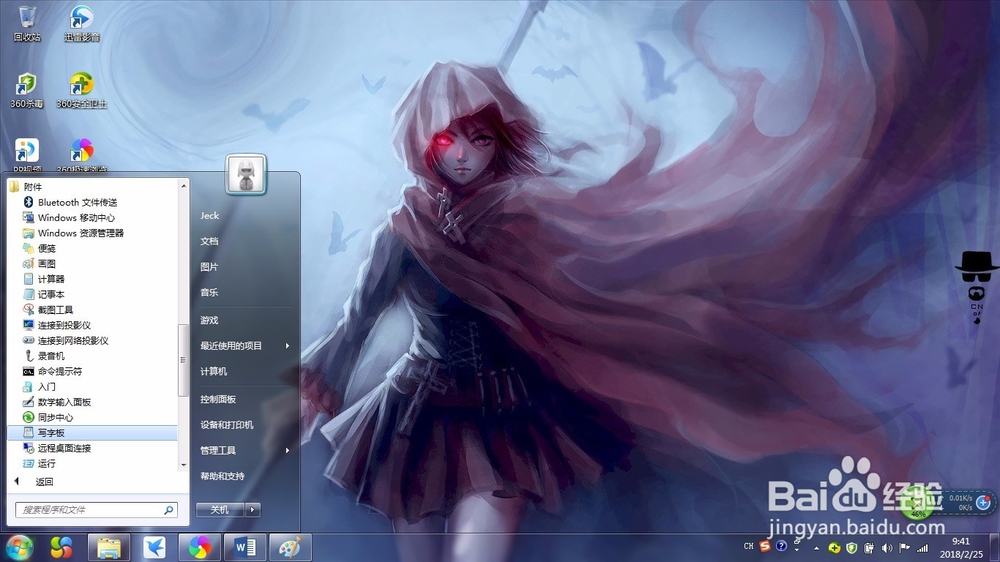Click the Sogou input method tray icon

765,546
